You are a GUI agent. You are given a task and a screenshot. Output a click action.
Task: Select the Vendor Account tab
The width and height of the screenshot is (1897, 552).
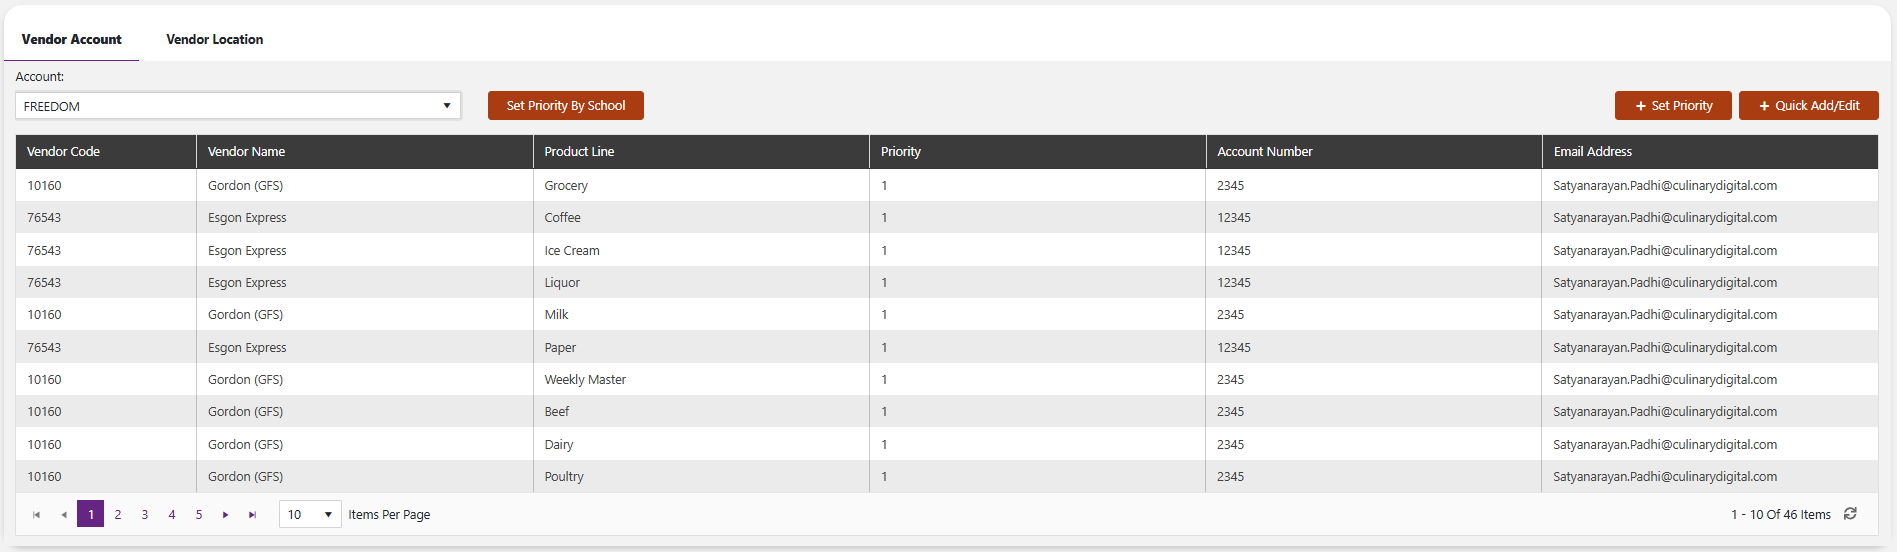click(x=72, y=40)
